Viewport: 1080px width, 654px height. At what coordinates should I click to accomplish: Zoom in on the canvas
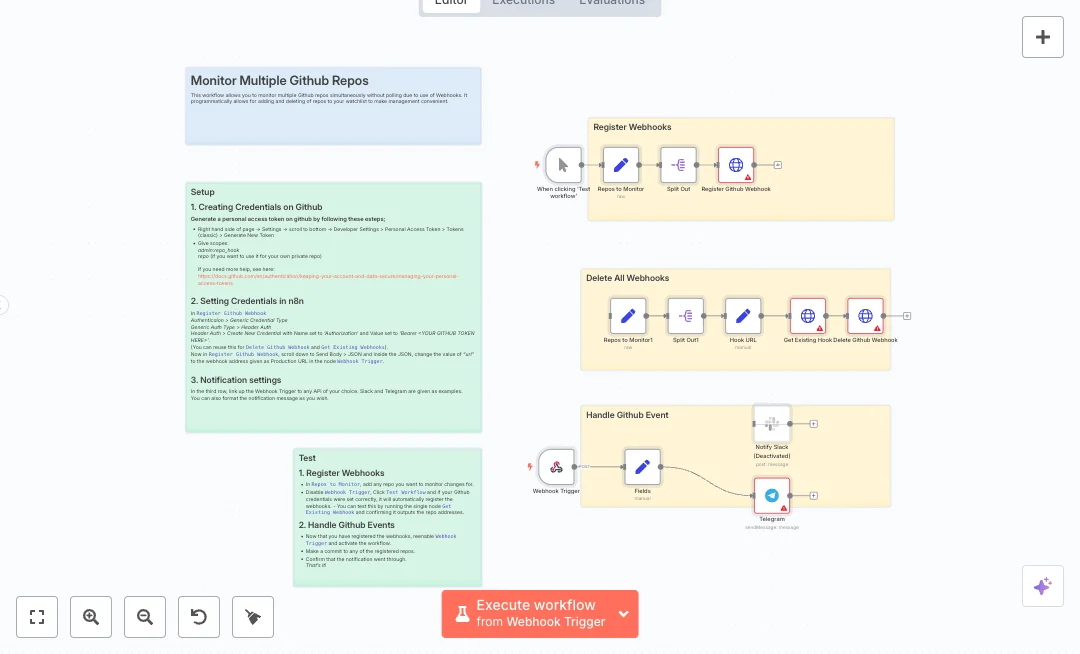pyautogui.click(x=91, y=617)
